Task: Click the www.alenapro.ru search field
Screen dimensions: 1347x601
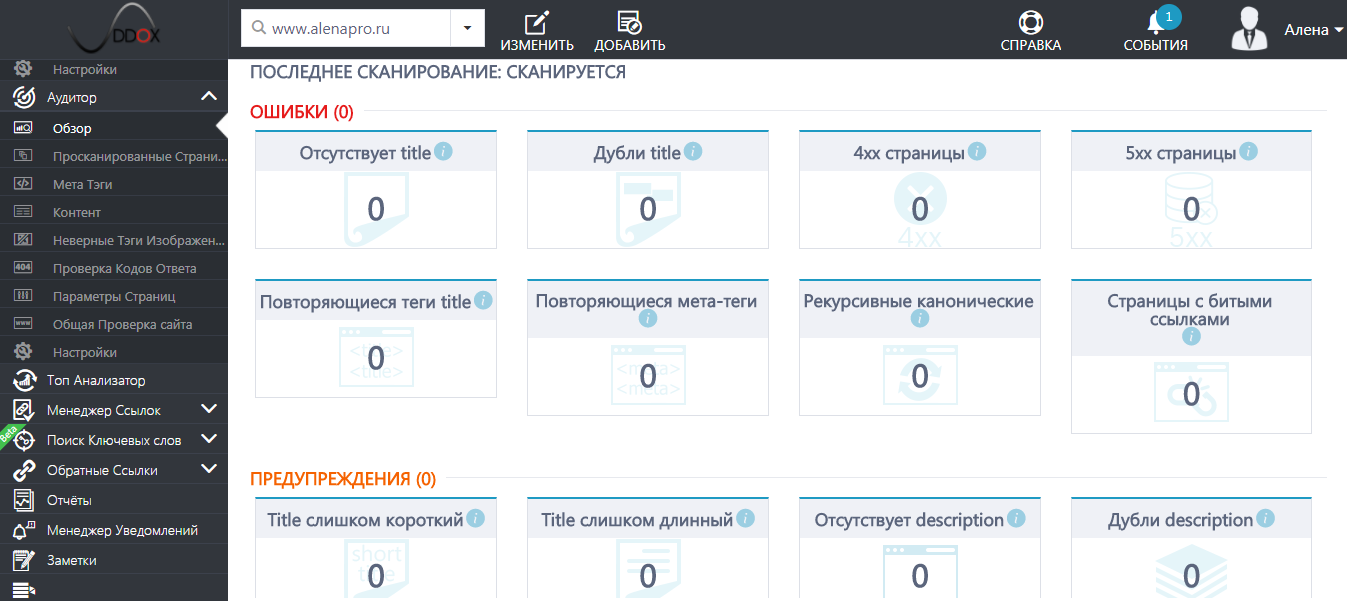Action: [x=350, y=28]
